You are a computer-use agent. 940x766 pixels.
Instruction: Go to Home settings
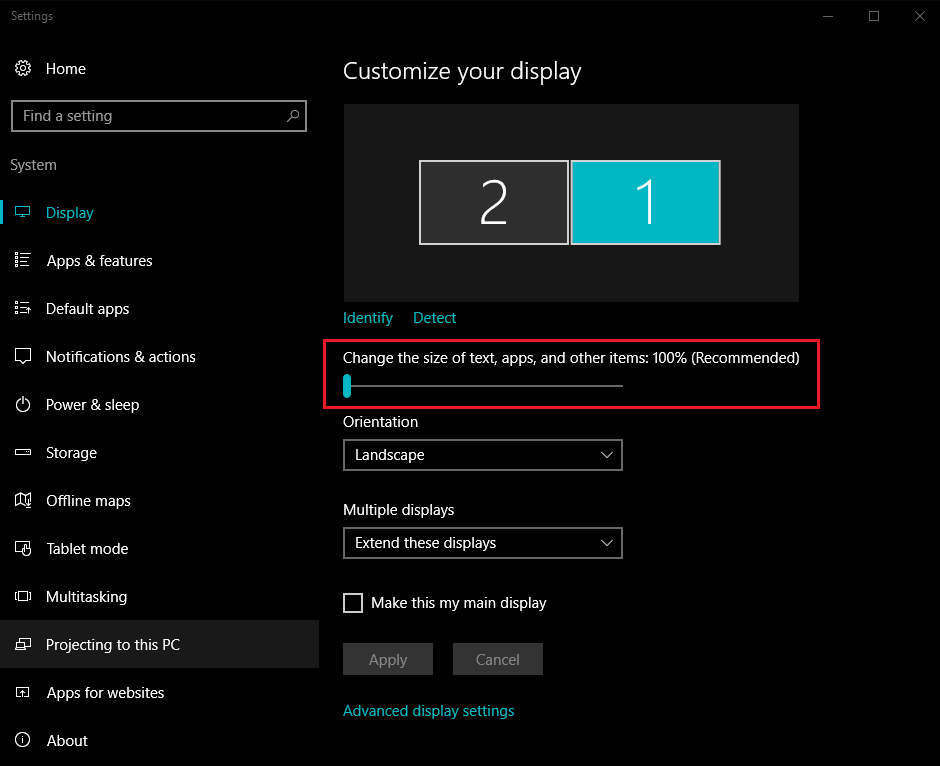click(159, 68)
